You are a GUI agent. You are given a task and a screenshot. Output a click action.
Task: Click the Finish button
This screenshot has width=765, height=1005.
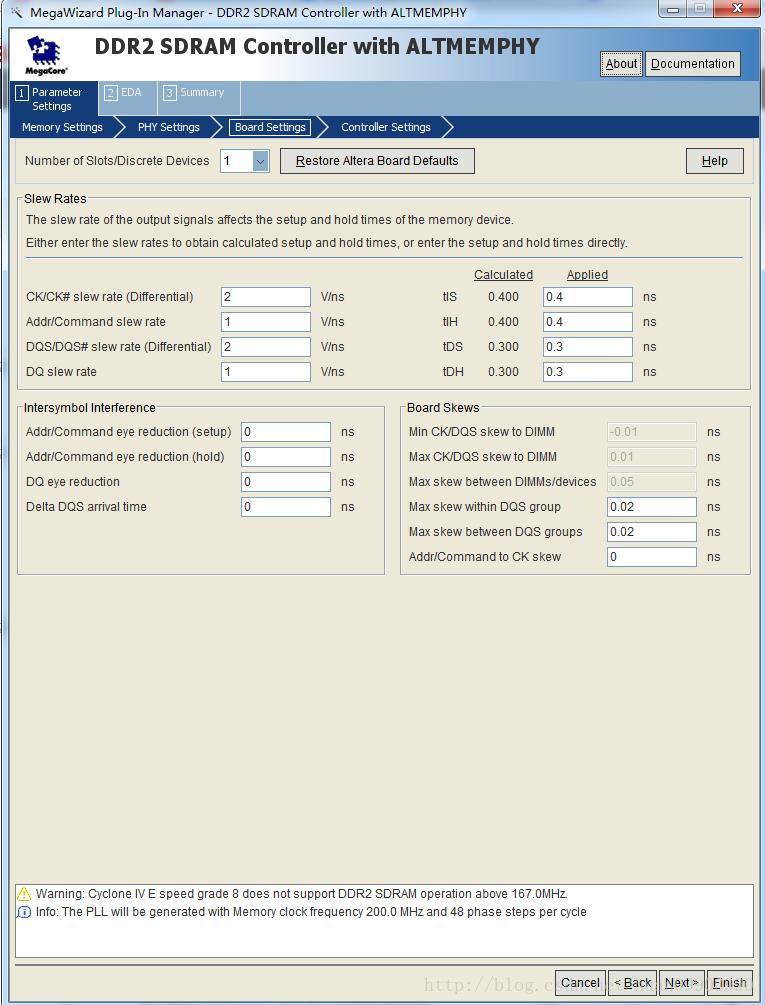point(729,983)
